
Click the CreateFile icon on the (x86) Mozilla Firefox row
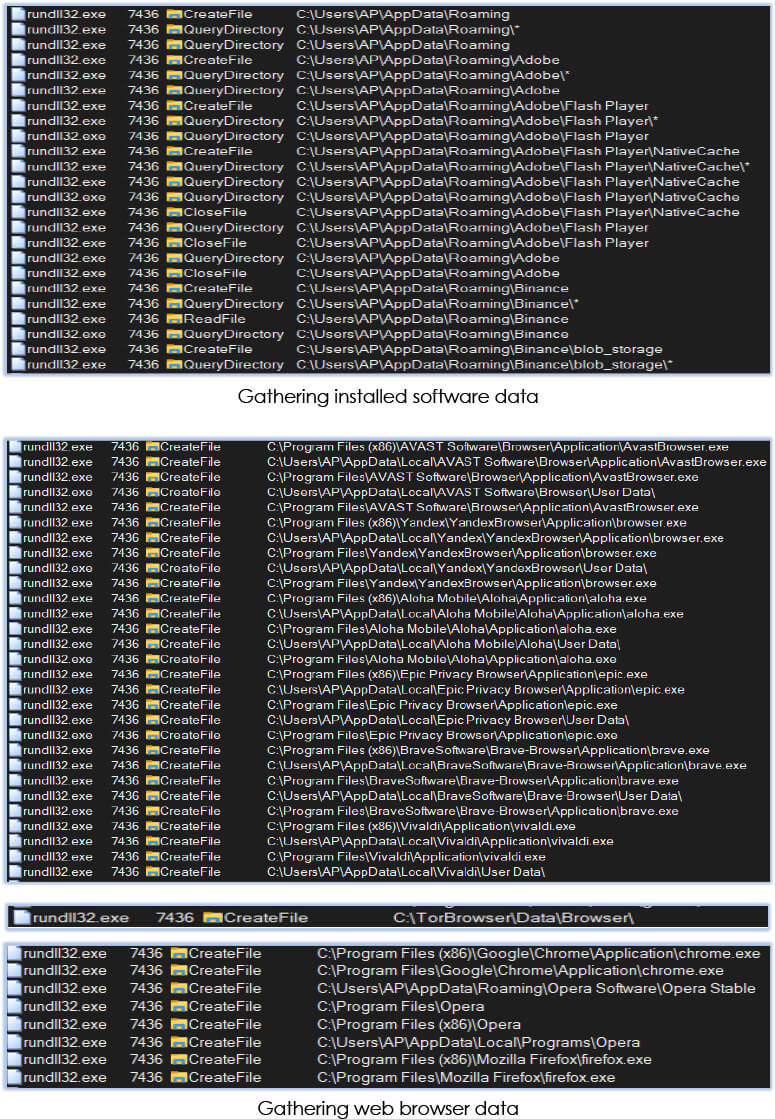click(x=178, y=1060)
